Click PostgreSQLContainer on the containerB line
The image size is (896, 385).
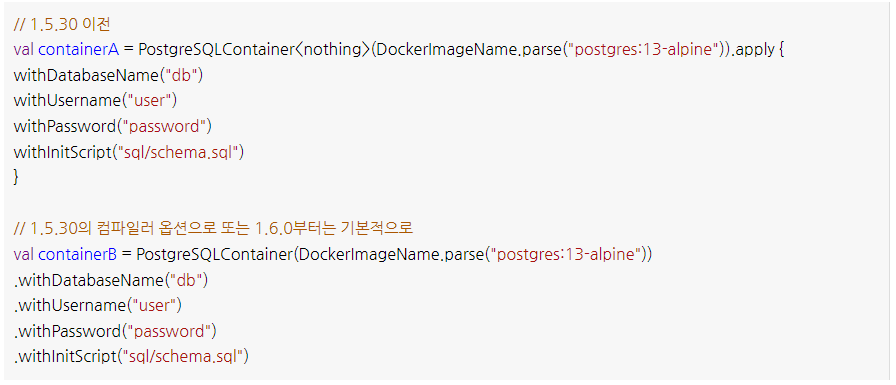pyautogui.click(x=215, y=254)
